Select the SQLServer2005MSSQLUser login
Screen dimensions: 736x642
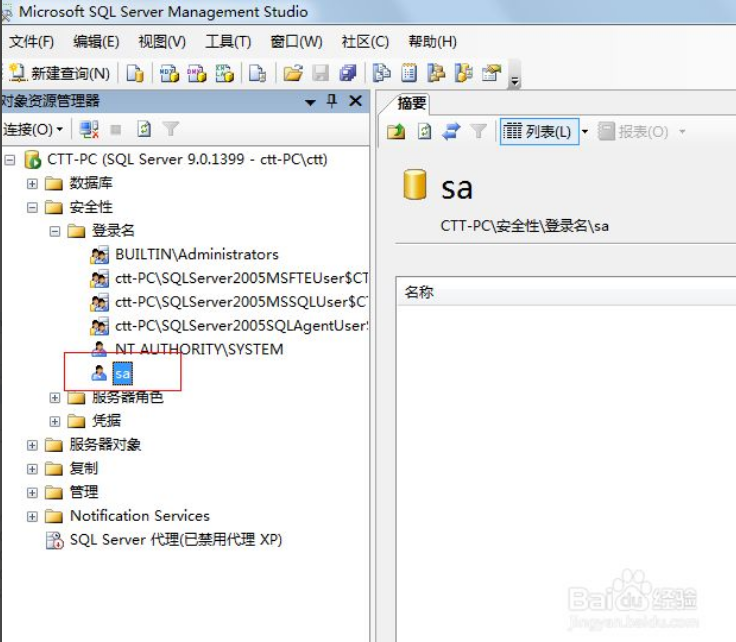[241, 302]
